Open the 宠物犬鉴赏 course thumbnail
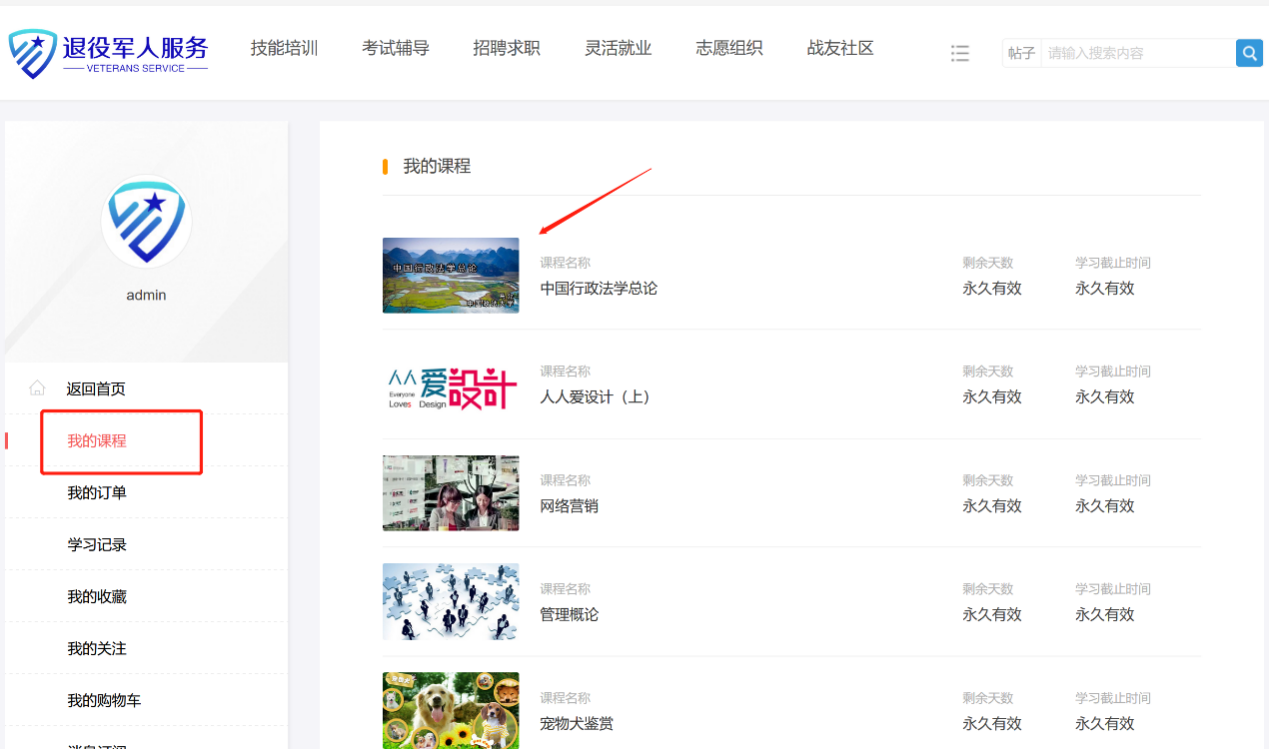The image size is (1269, 749). (x=451, y=710)
